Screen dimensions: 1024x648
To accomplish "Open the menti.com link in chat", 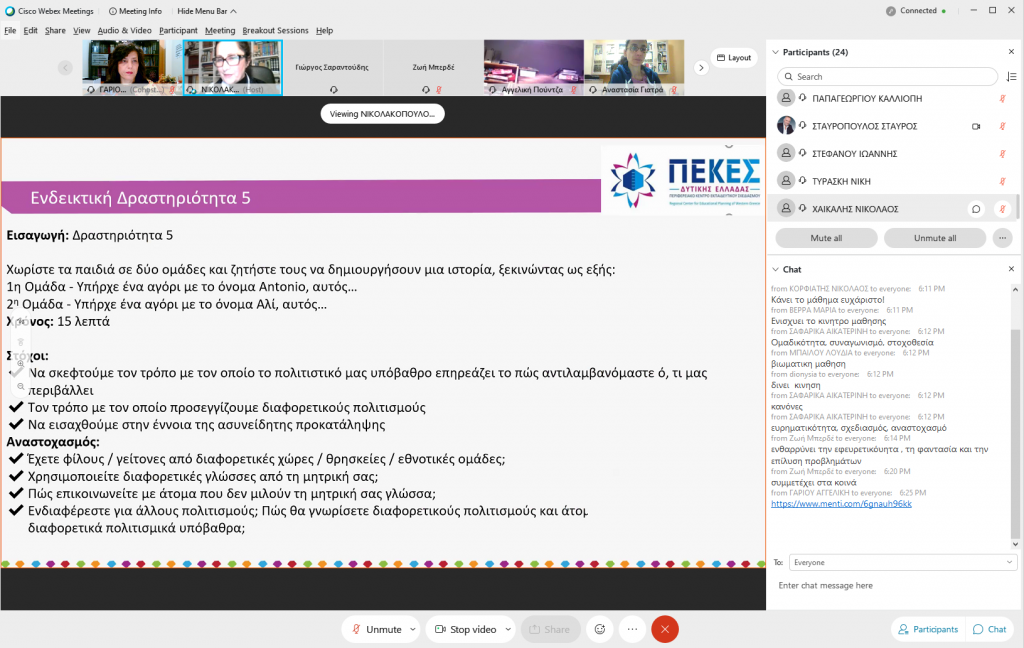I will [x=841, y=504].
